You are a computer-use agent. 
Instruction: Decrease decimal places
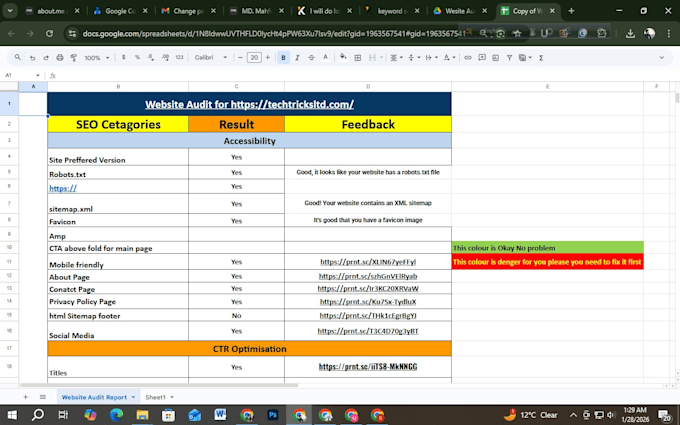click(x=150, y=57)
